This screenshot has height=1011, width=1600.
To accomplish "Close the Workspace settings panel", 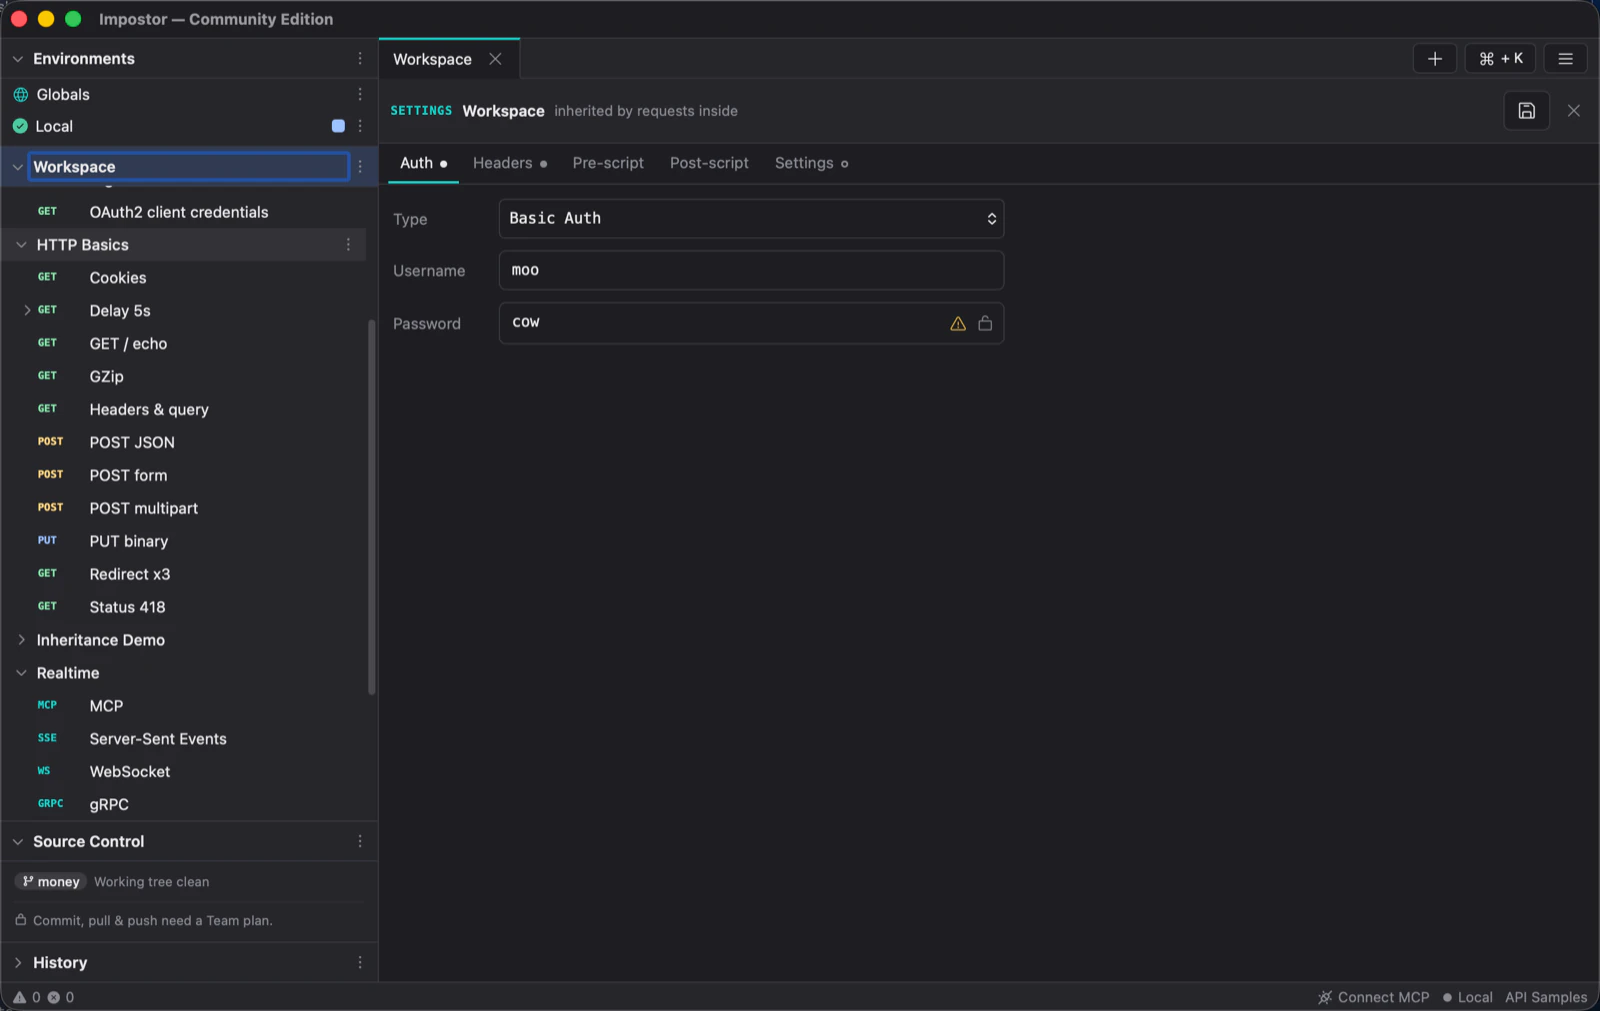I will click(1573, 111).
